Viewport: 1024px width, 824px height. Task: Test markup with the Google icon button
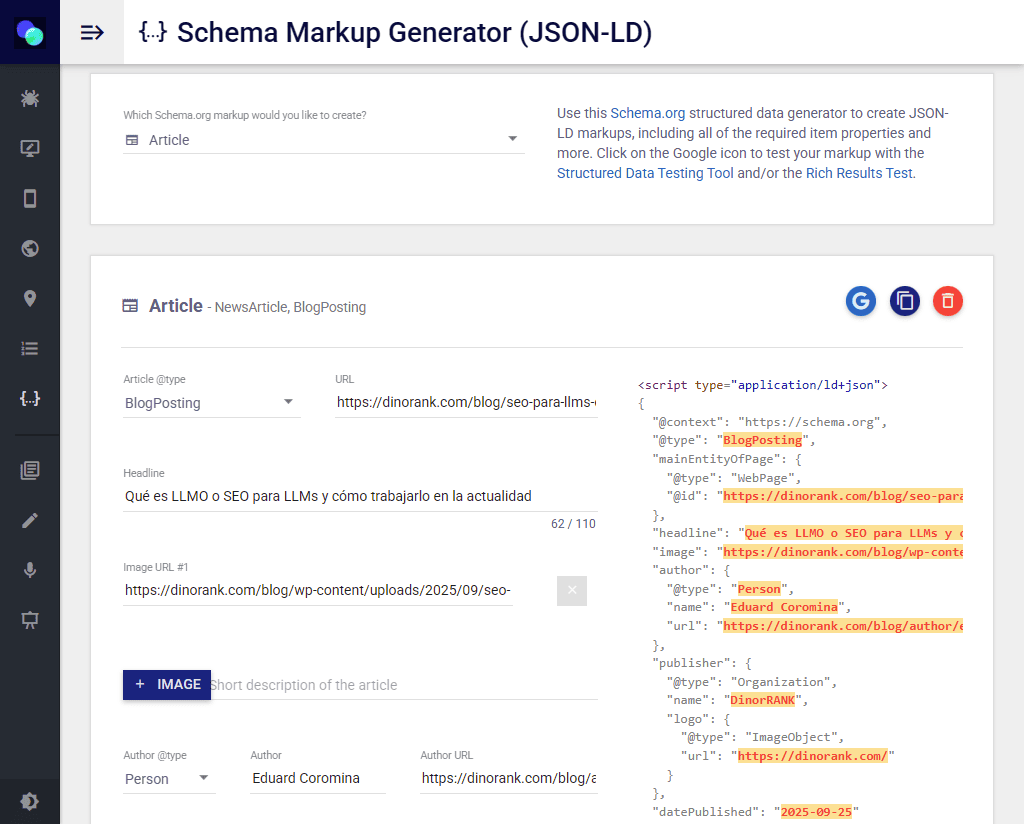click(x=860, y=301)
